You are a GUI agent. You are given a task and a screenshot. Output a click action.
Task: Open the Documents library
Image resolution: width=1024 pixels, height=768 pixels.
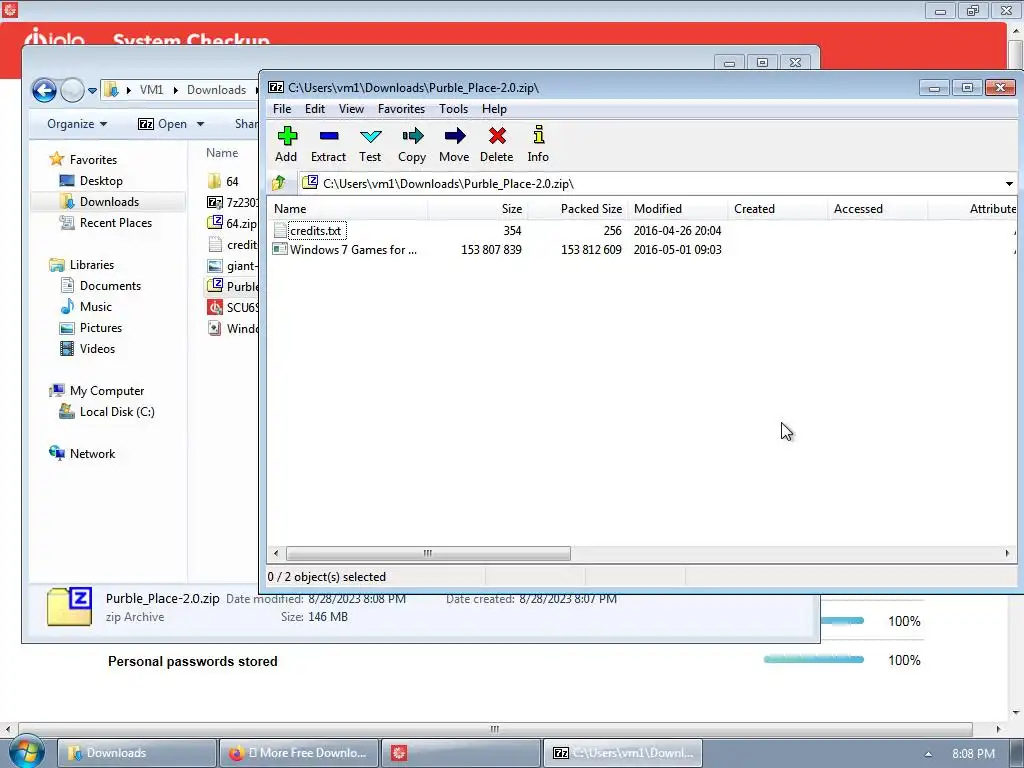tap(101, 285)
